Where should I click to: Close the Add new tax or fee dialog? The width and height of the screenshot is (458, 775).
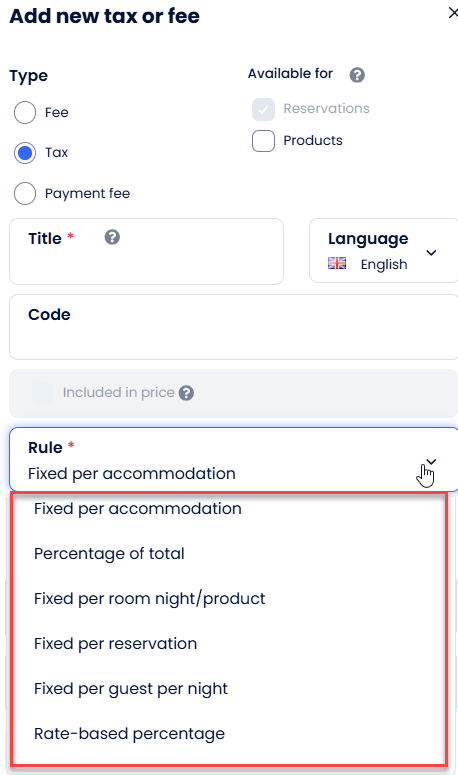(453, 13)
